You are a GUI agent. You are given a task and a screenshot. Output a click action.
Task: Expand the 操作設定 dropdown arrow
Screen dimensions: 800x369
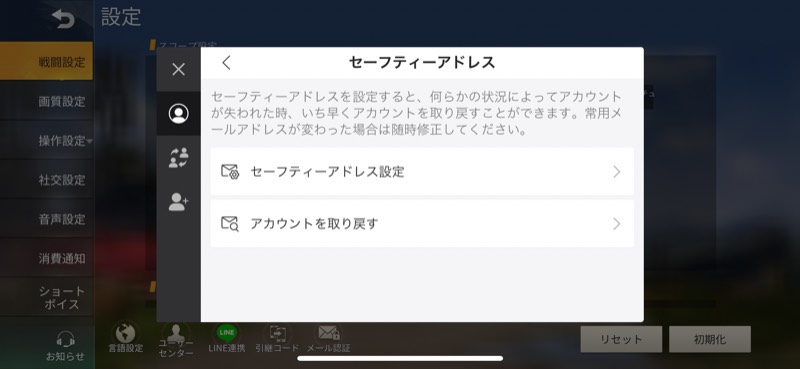click(x=90, y=141)
